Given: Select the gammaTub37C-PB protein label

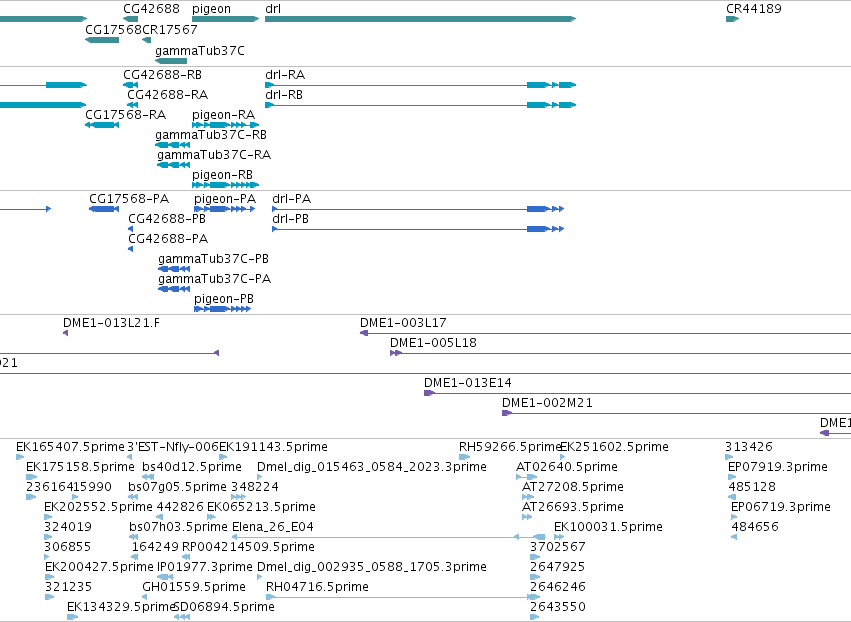Looking at the screenshot, I should [x=213, y=259].
